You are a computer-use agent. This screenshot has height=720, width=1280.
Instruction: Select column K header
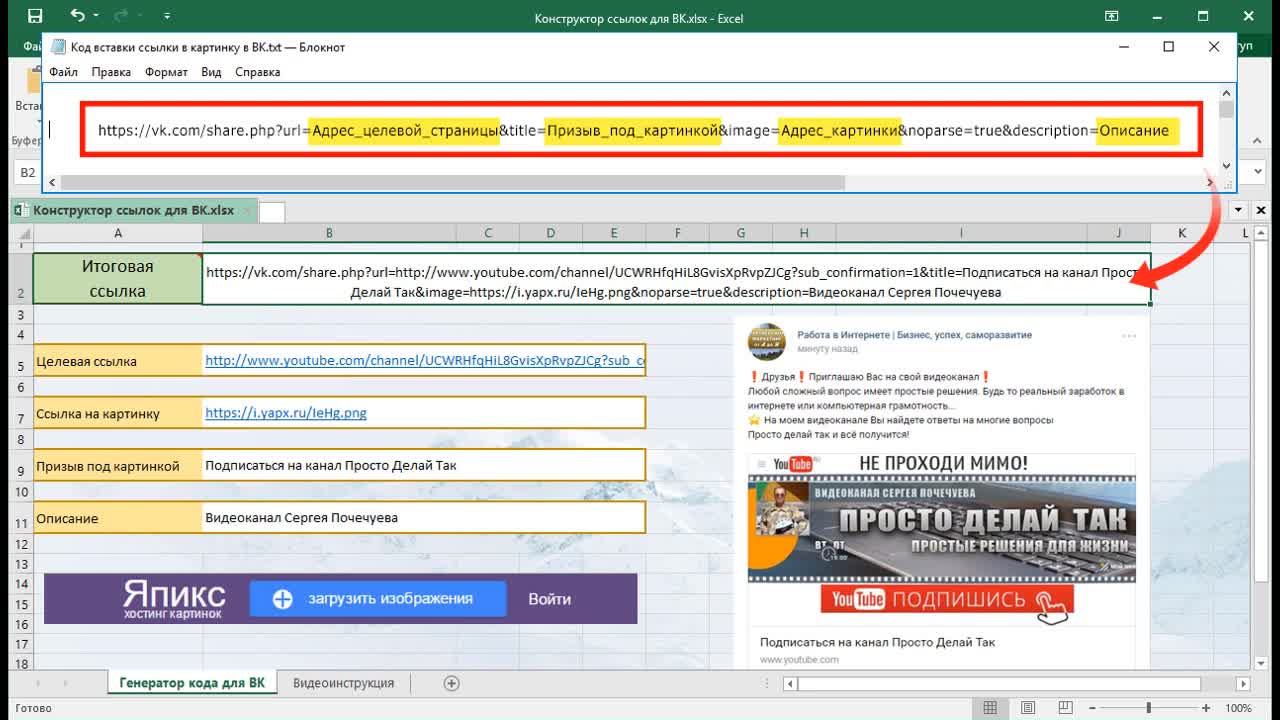pos(1182,233)
